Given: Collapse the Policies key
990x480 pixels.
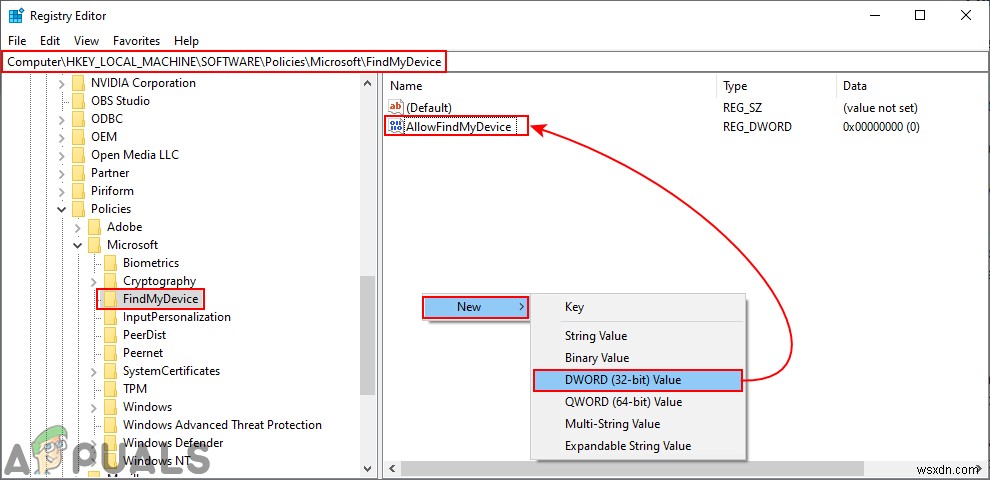Looking at the screenshot, I should 61,209.
